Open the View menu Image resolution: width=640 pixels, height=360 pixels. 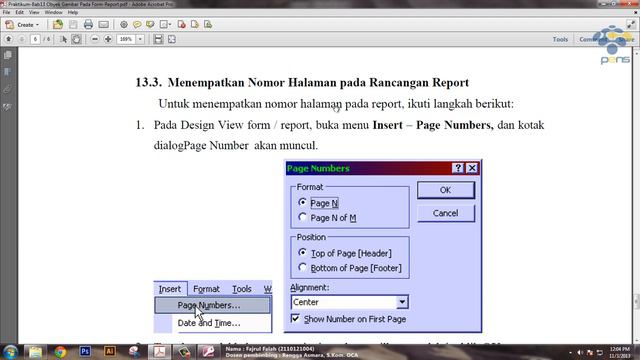pyautogui.click(x=34, y=12)
